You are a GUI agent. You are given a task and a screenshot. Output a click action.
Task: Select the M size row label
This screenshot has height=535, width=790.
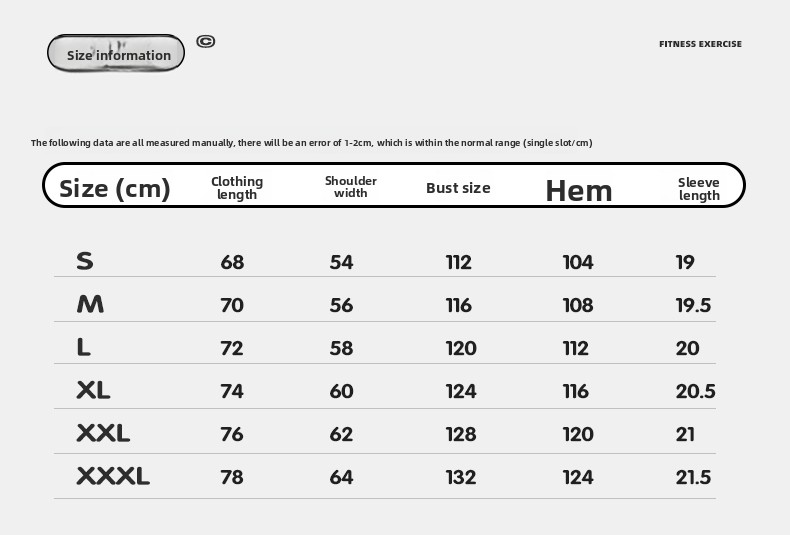click(90, 304)
